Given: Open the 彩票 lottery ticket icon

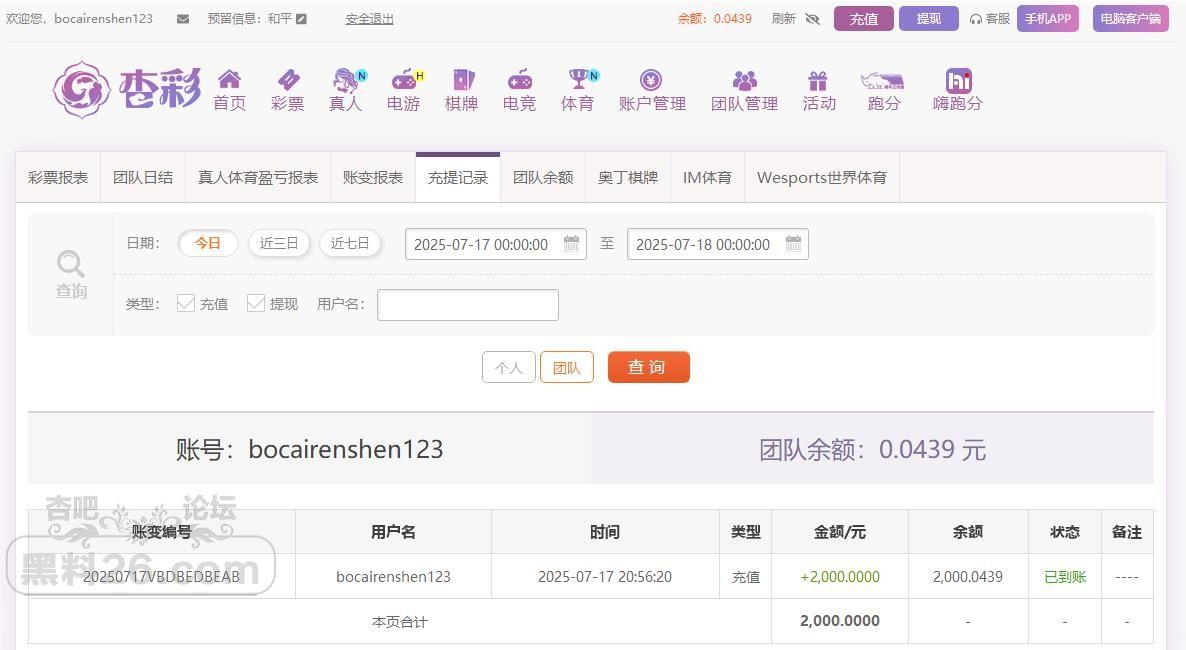Looking at the screenshot, I should (288, 79).
